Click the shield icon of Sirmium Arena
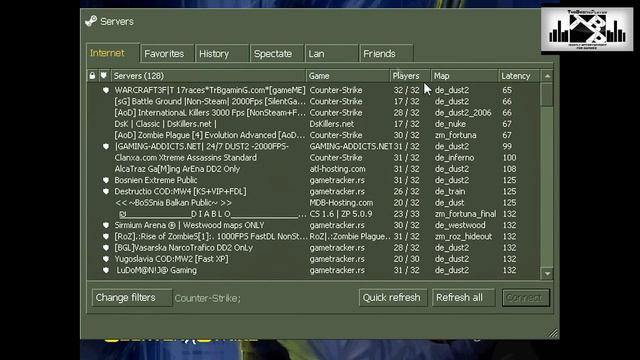 coord(106,225)
